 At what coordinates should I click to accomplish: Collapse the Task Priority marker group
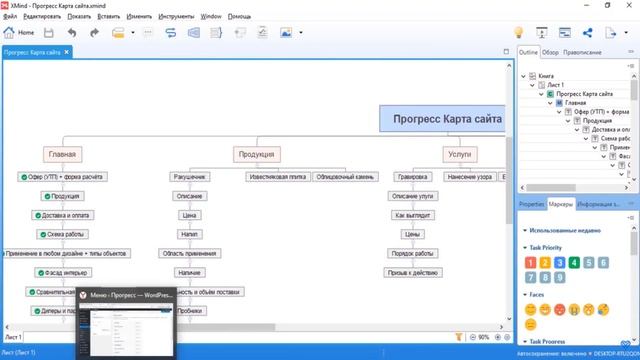(525, 248)
